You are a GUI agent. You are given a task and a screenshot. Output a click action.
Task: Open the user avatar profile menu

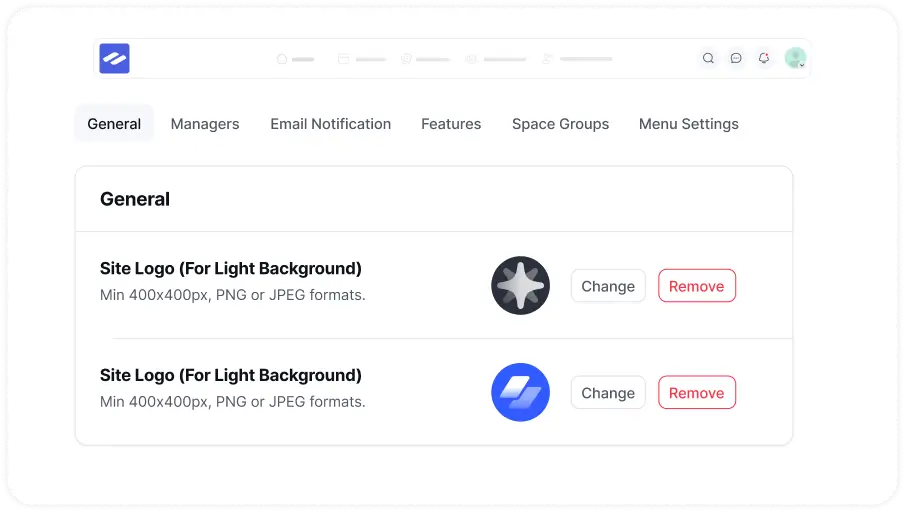point(795,59)
